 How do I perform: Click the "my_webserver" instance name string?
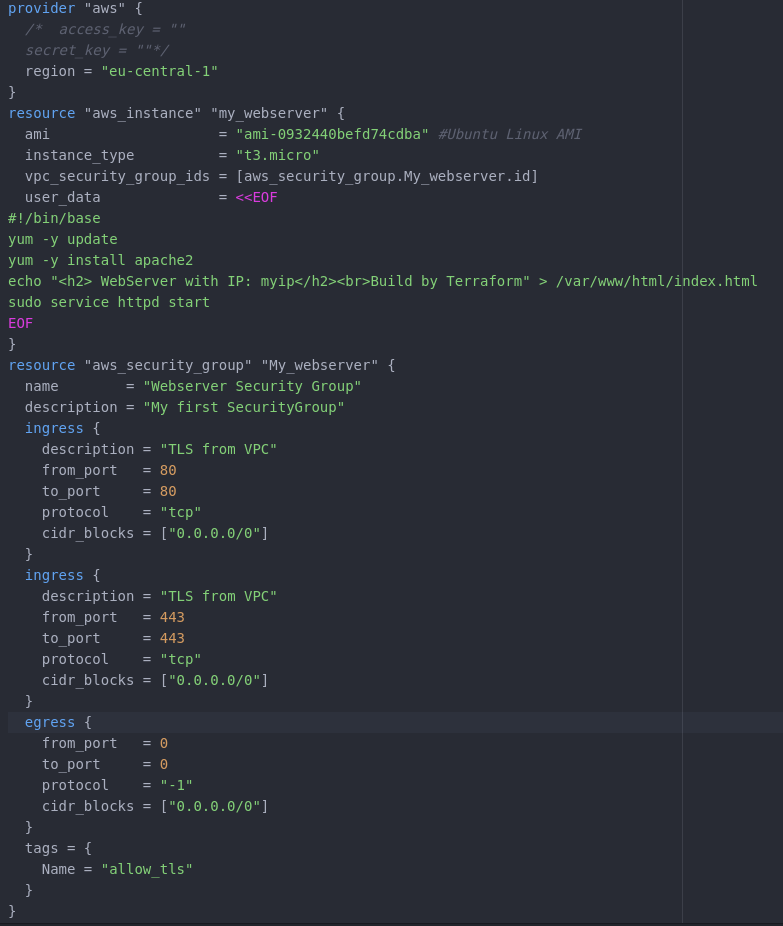click(269, 113)
